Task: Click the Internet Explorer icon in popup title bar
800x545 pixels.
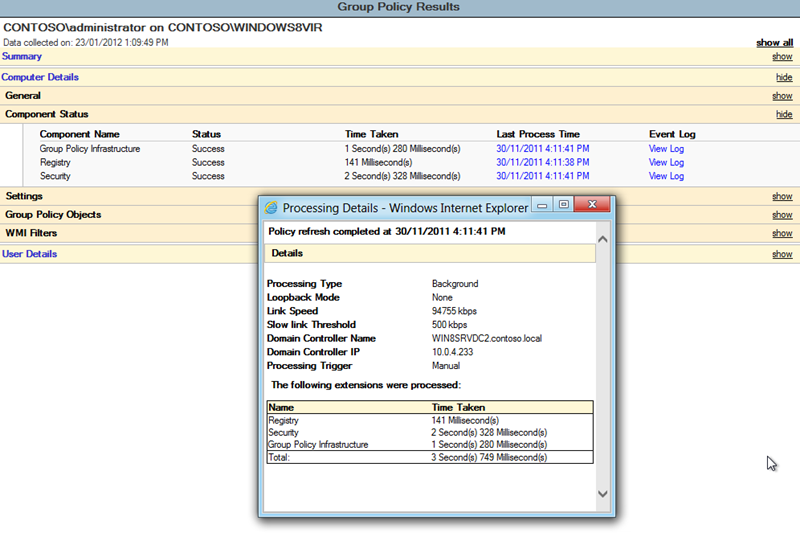Action: point(270,207)
